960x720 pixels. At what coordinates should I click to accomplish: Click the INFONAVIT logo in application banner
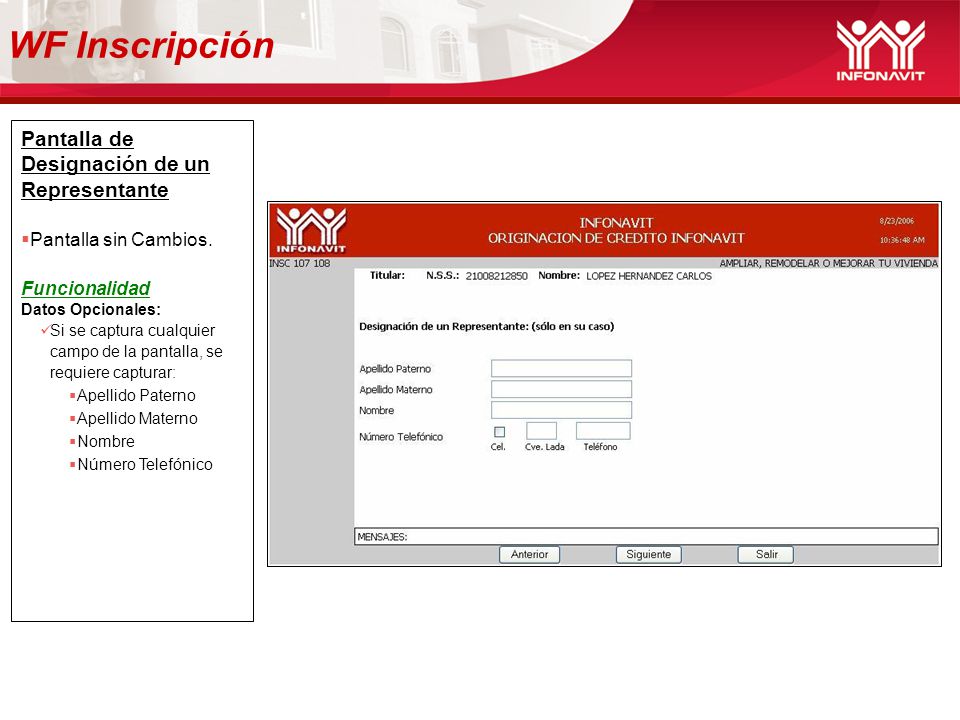coord(311,230)
